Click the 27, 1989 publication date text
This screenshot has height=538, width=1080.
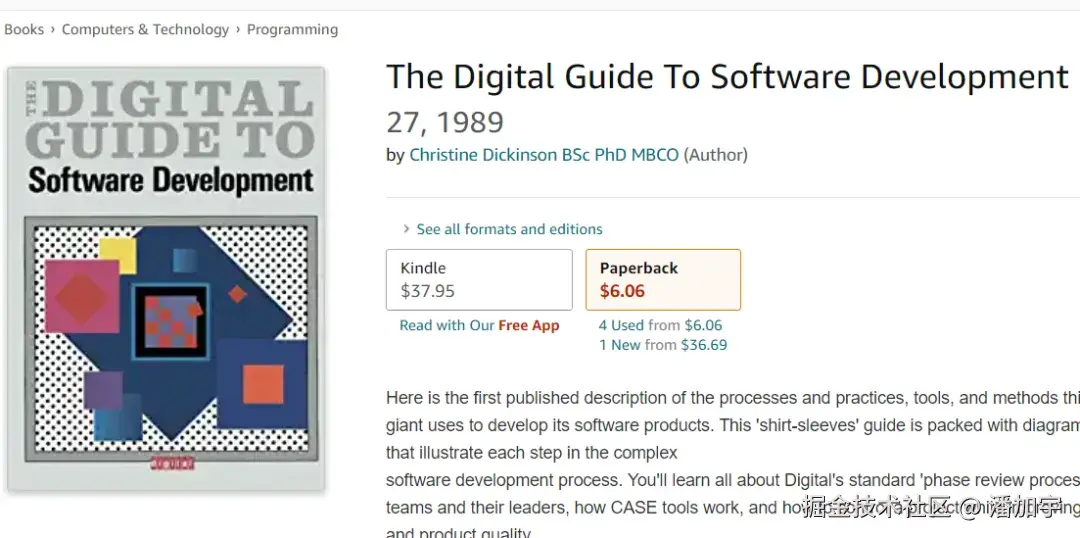445,123
